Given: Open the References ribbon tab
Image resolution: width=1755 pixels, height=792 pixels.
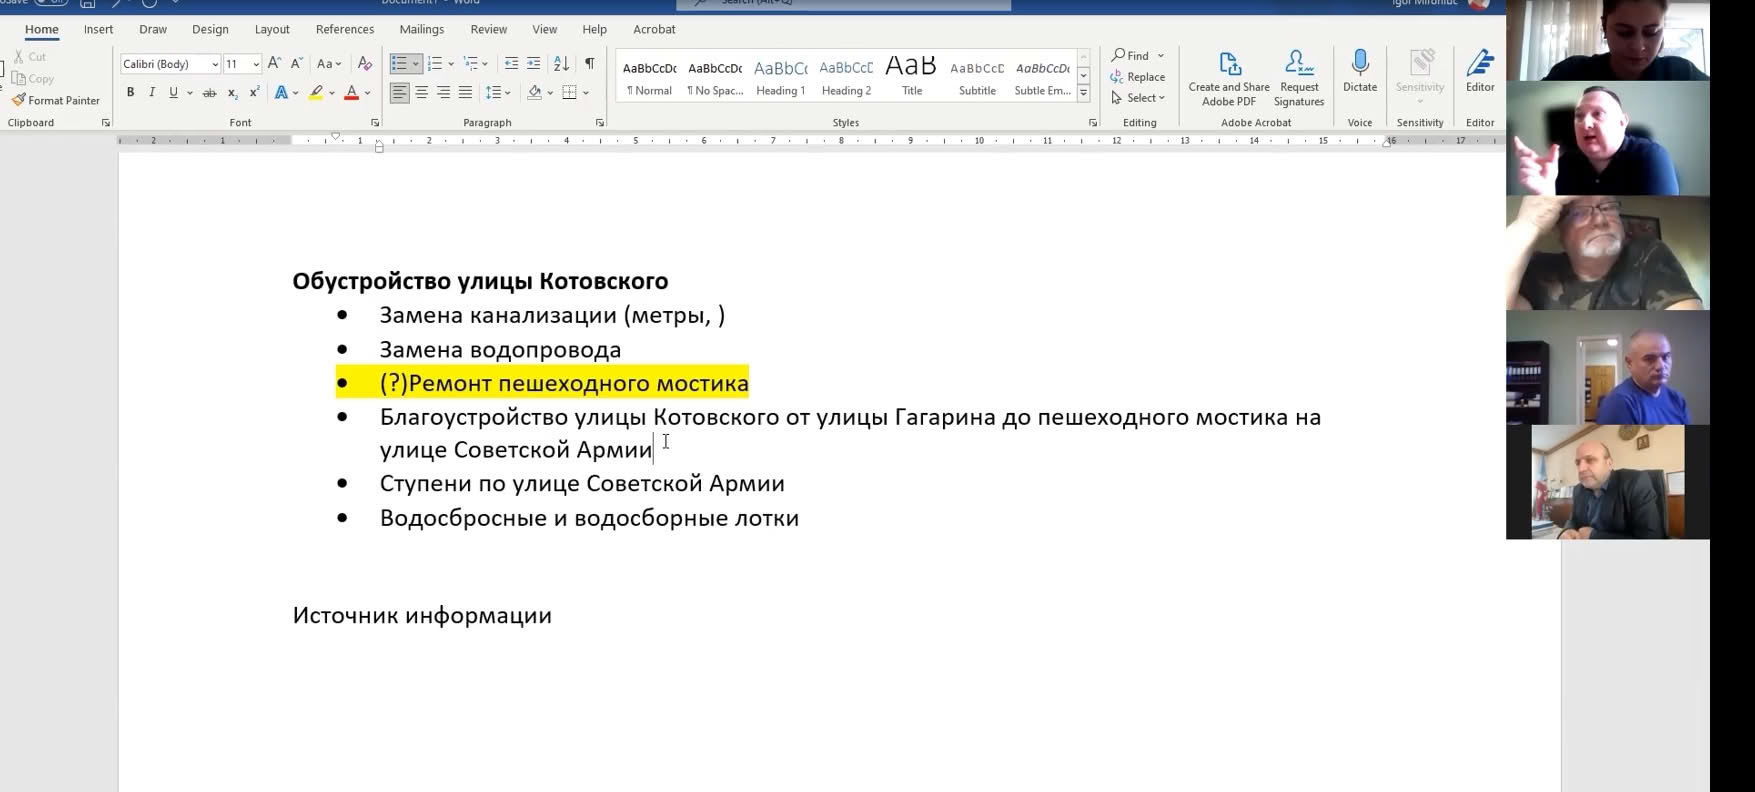Looking at the screenshot, I should [344, 30].
